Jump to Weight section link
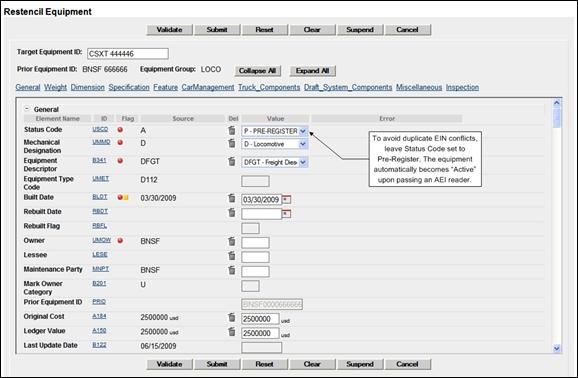Viewport: 578px width, 378px height. (x=55, y=87)
